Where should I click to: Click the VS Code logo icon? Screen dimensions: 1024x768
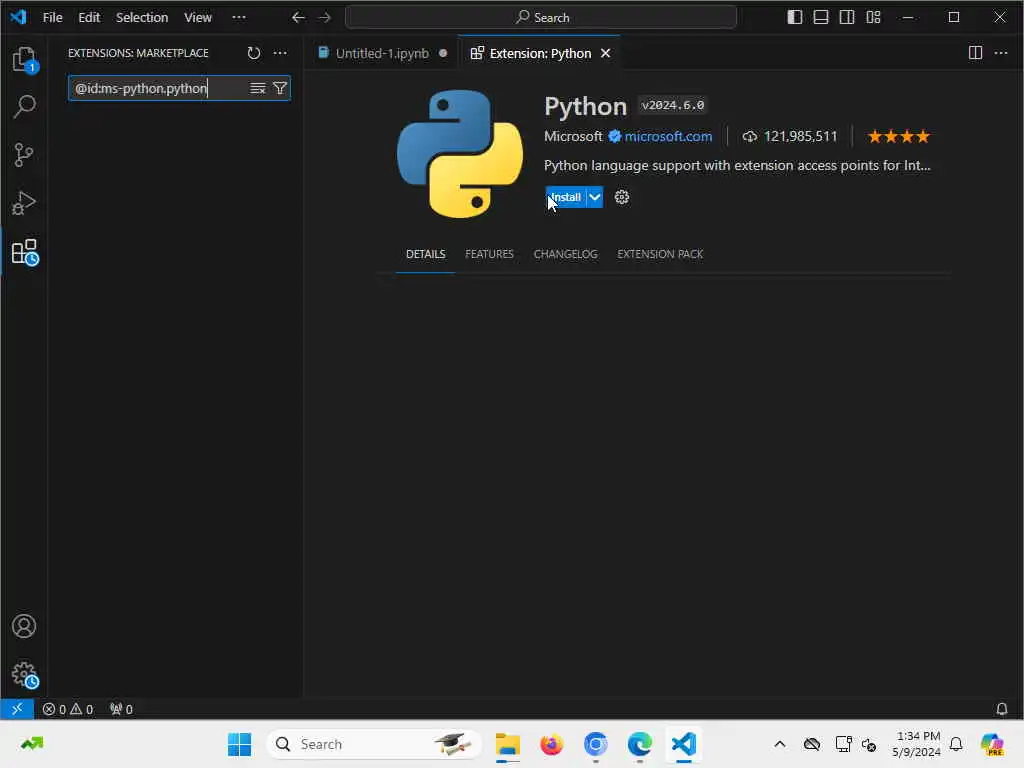point(18,17)
